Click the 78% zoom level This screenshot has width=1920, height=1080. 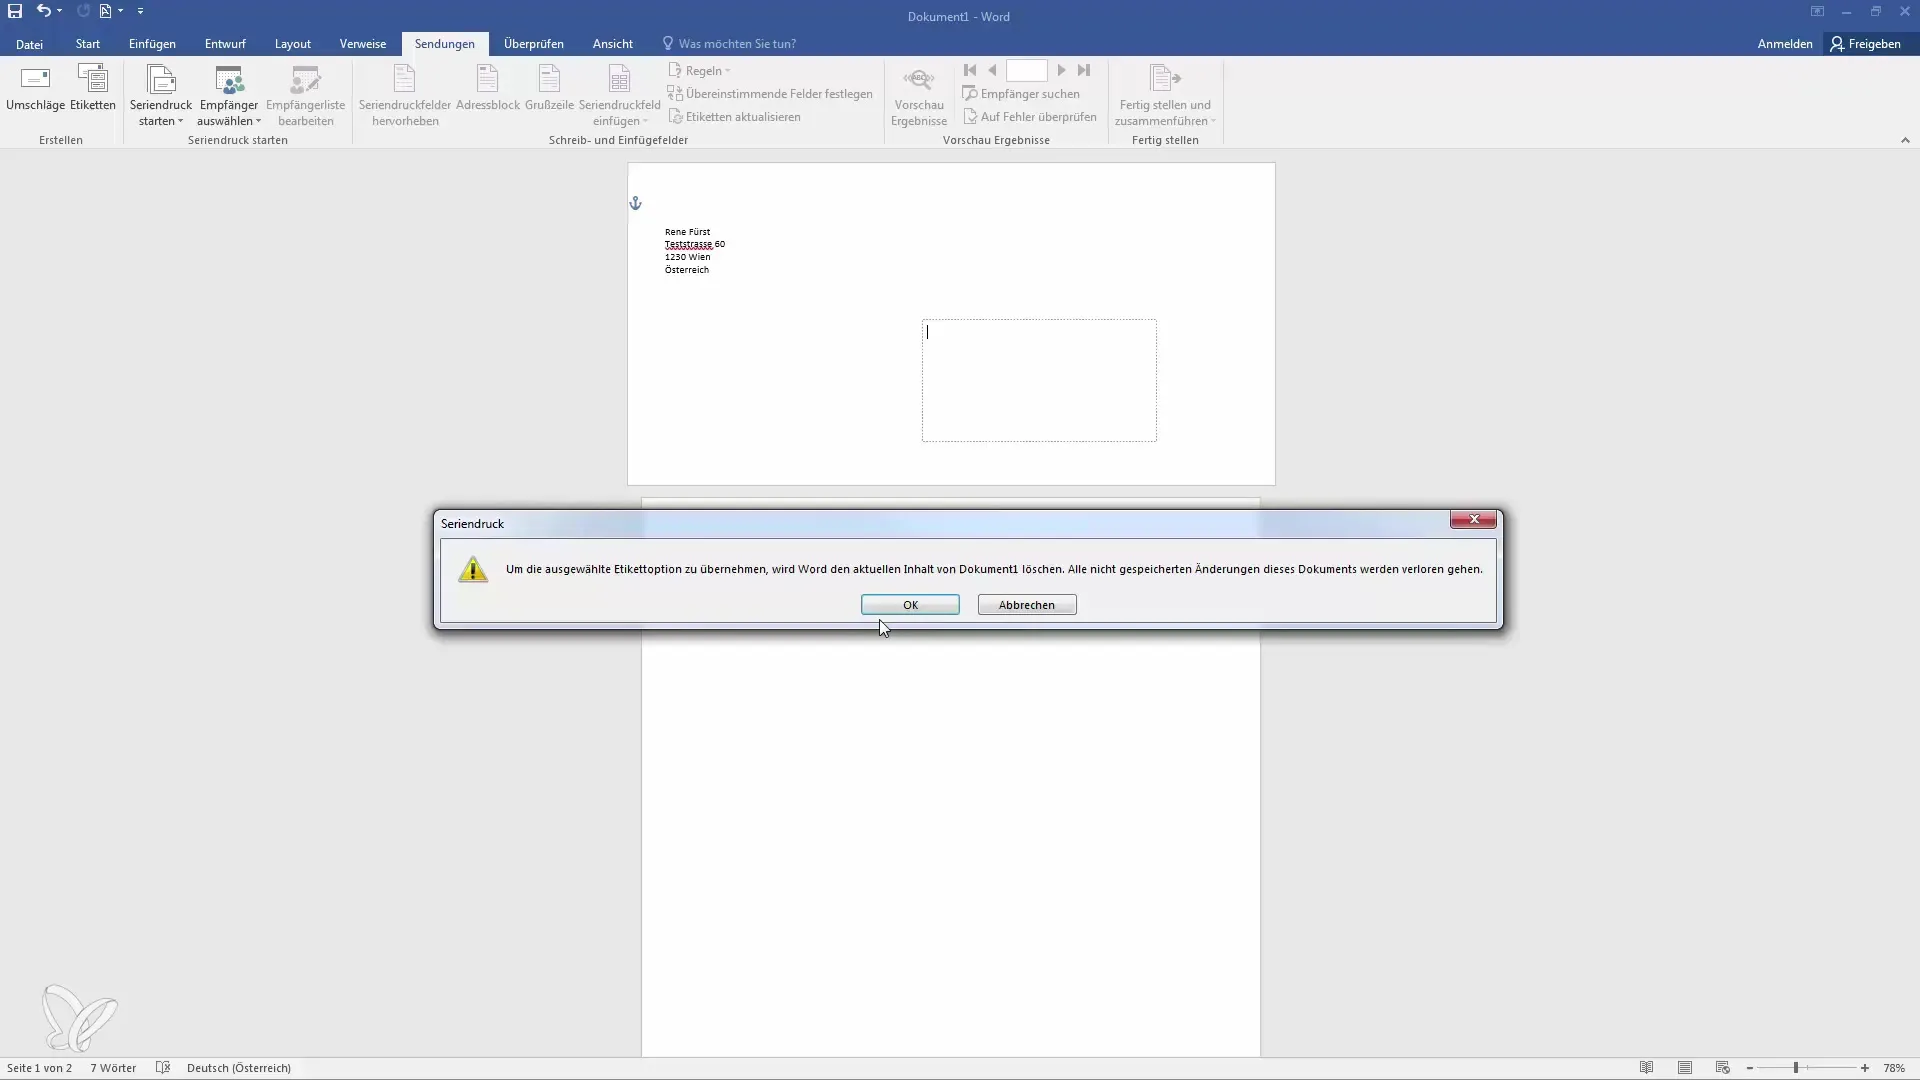1894,1068
